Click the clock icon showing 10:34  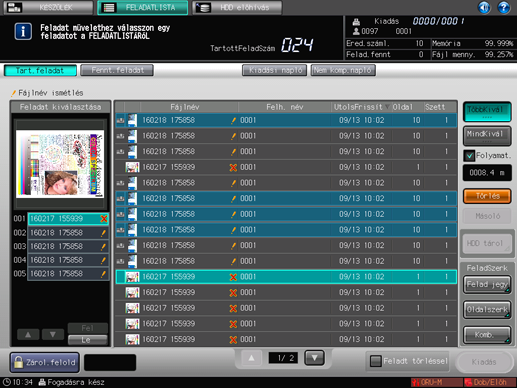(x=6, y=382)
